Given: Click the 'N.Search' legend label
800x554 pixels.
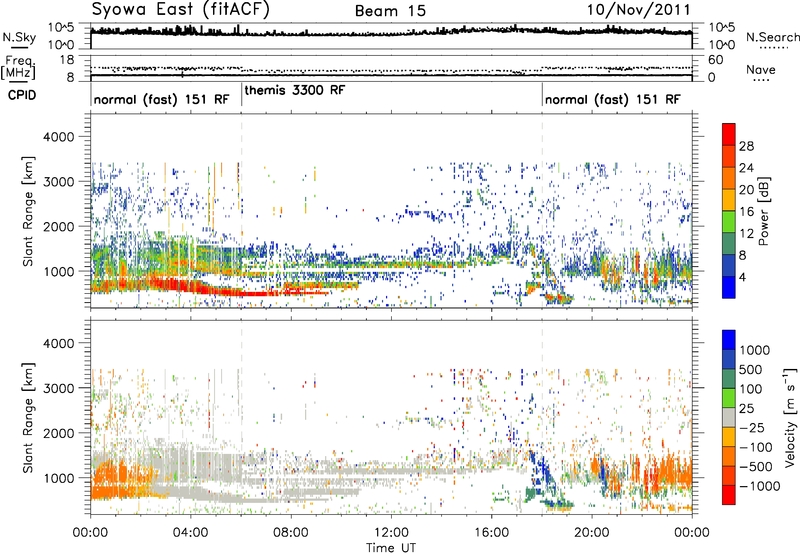Looking at the screenshot, I should (x=773, y=37).
